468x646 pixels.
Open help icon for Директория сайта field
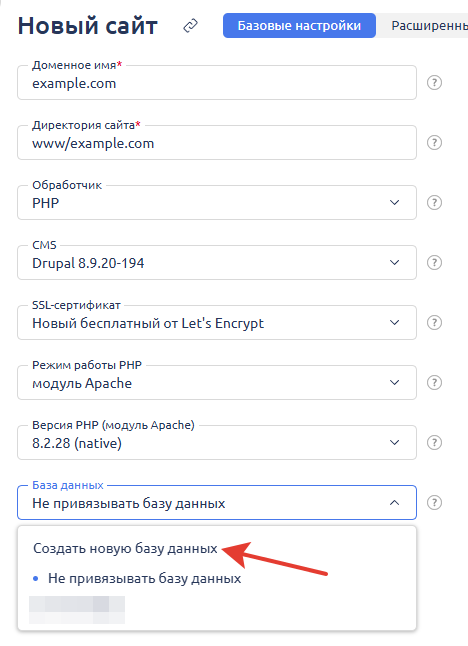tap(434, 143)
